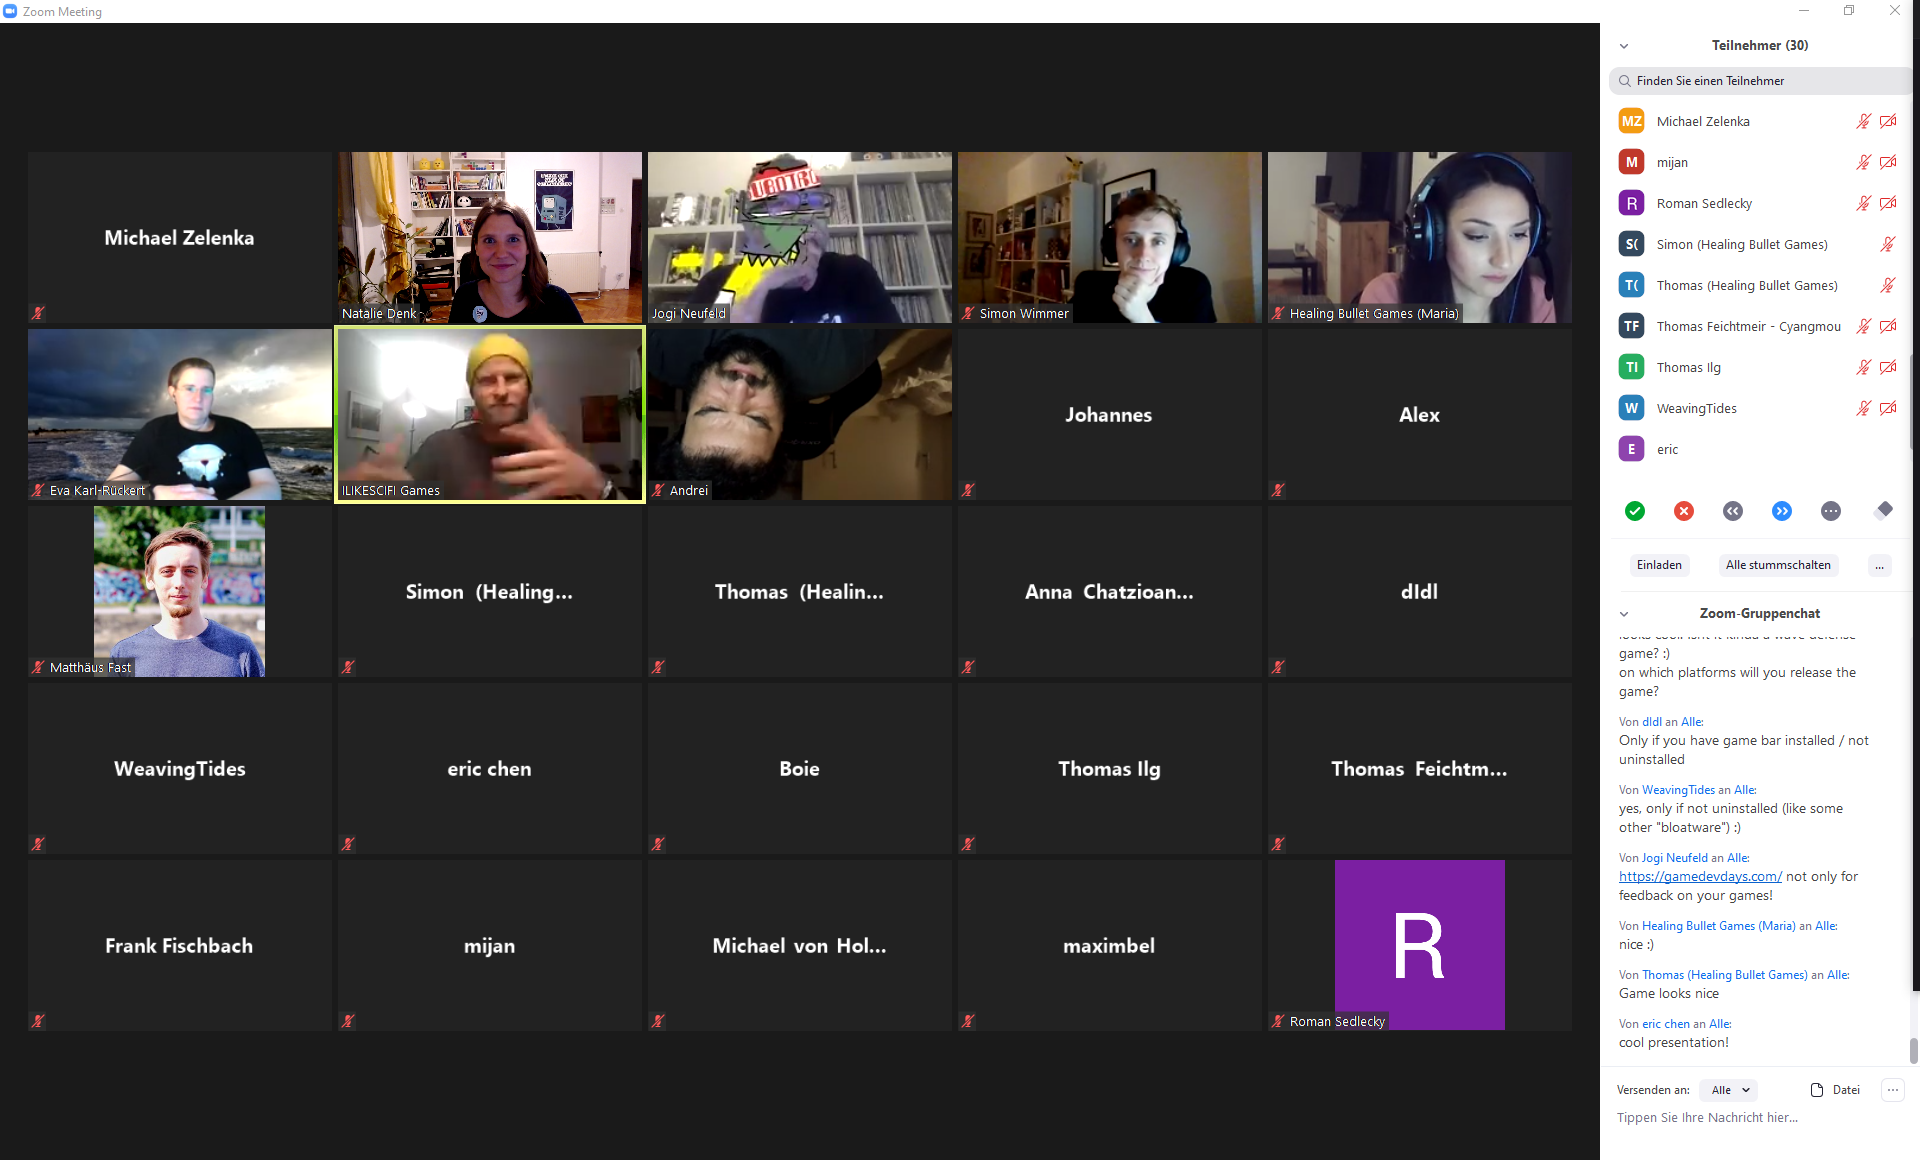This screenshot has height=1160, width=1920.
Task: Click the muted mic icon on eric chen tile
Action: point(348,844)
